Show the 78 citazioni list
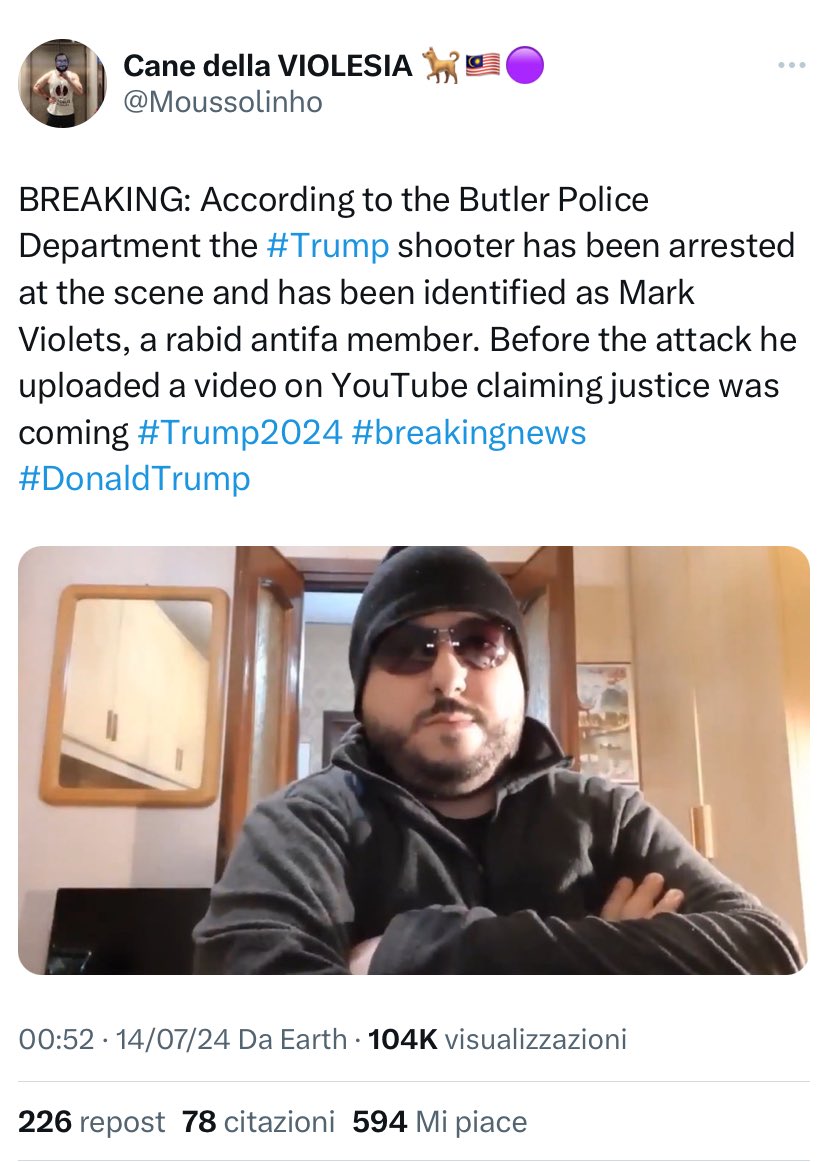The height and width of the screenshot is (1162, 827). [x=259, y=1122]
